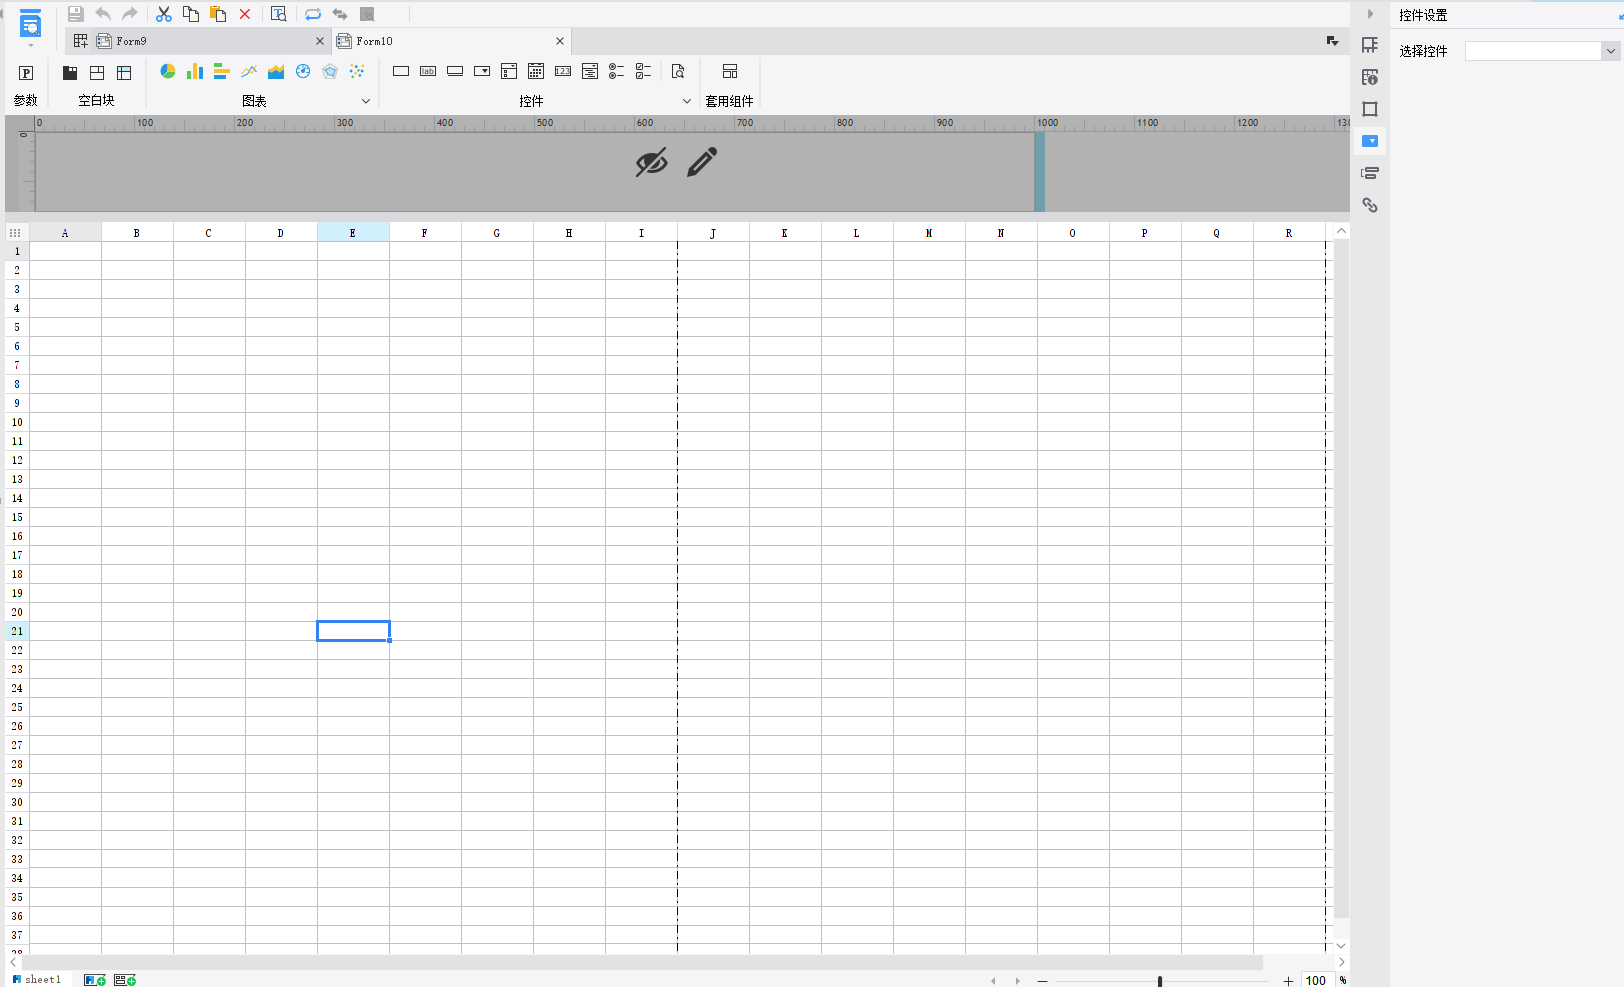Insert button widget icon
The image size is (1624, 987).
(x=455, y=71)
